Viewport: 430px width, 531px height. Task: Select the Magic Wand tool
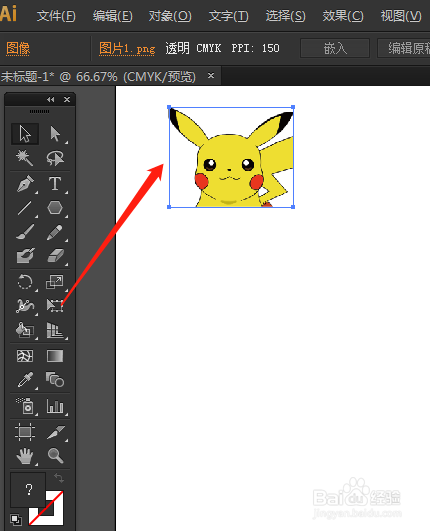point(25,158)
